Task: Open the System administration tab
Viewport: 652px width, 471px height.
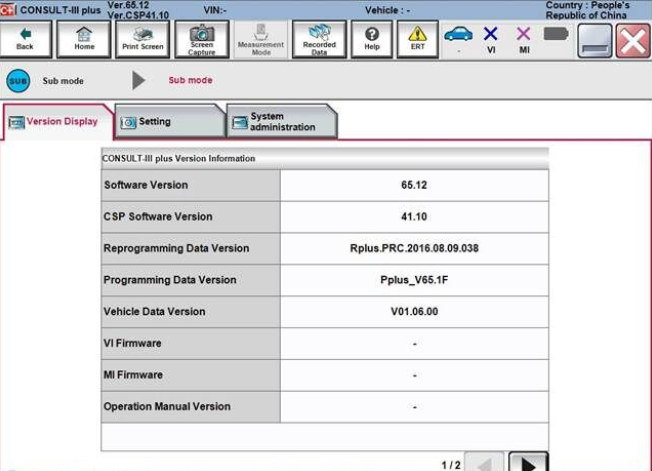Action: coord(282,121)
